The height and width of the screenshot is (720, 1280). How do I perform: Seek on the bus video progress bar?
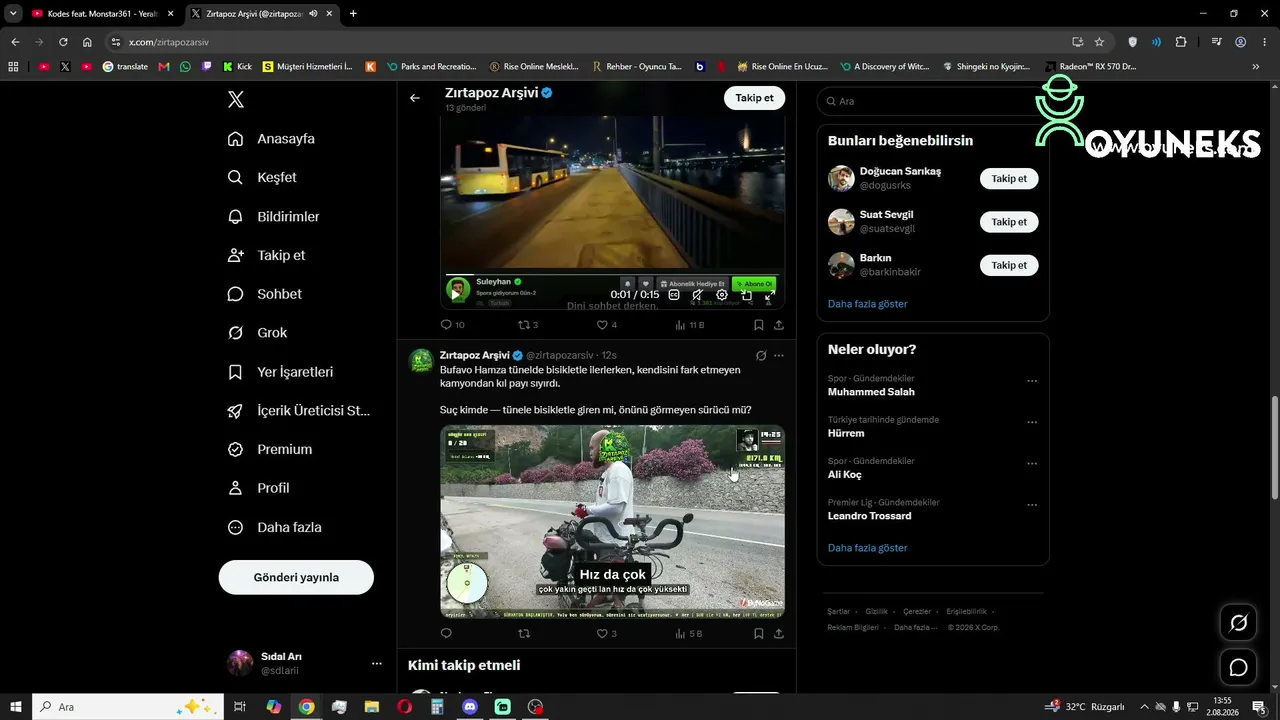point(612,275)
